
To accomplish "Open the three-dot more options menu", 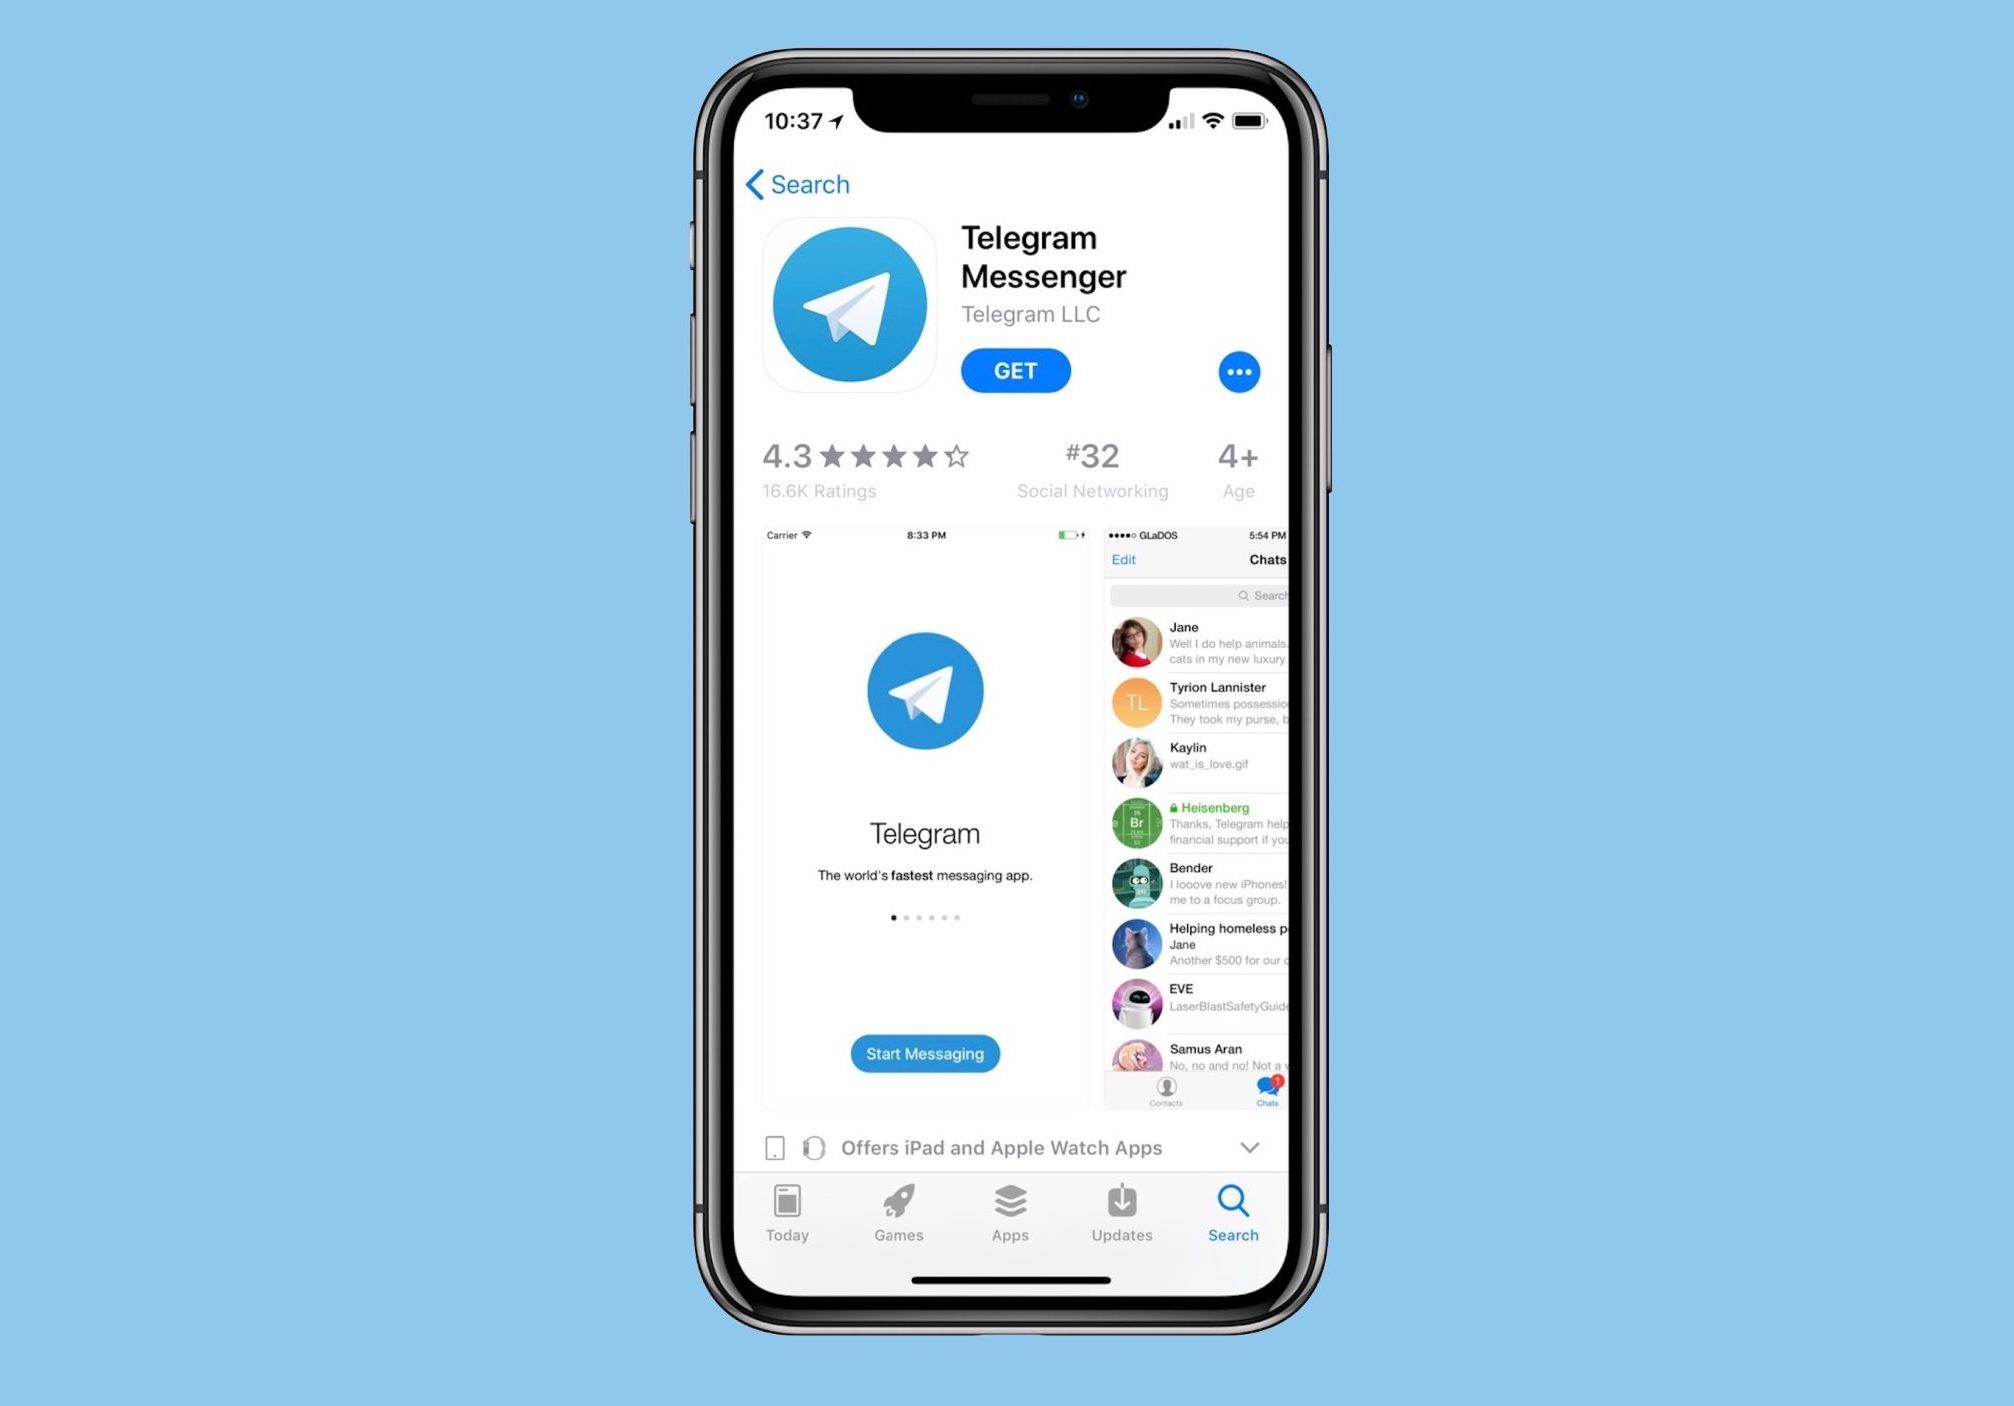I will pos(1240,372).
